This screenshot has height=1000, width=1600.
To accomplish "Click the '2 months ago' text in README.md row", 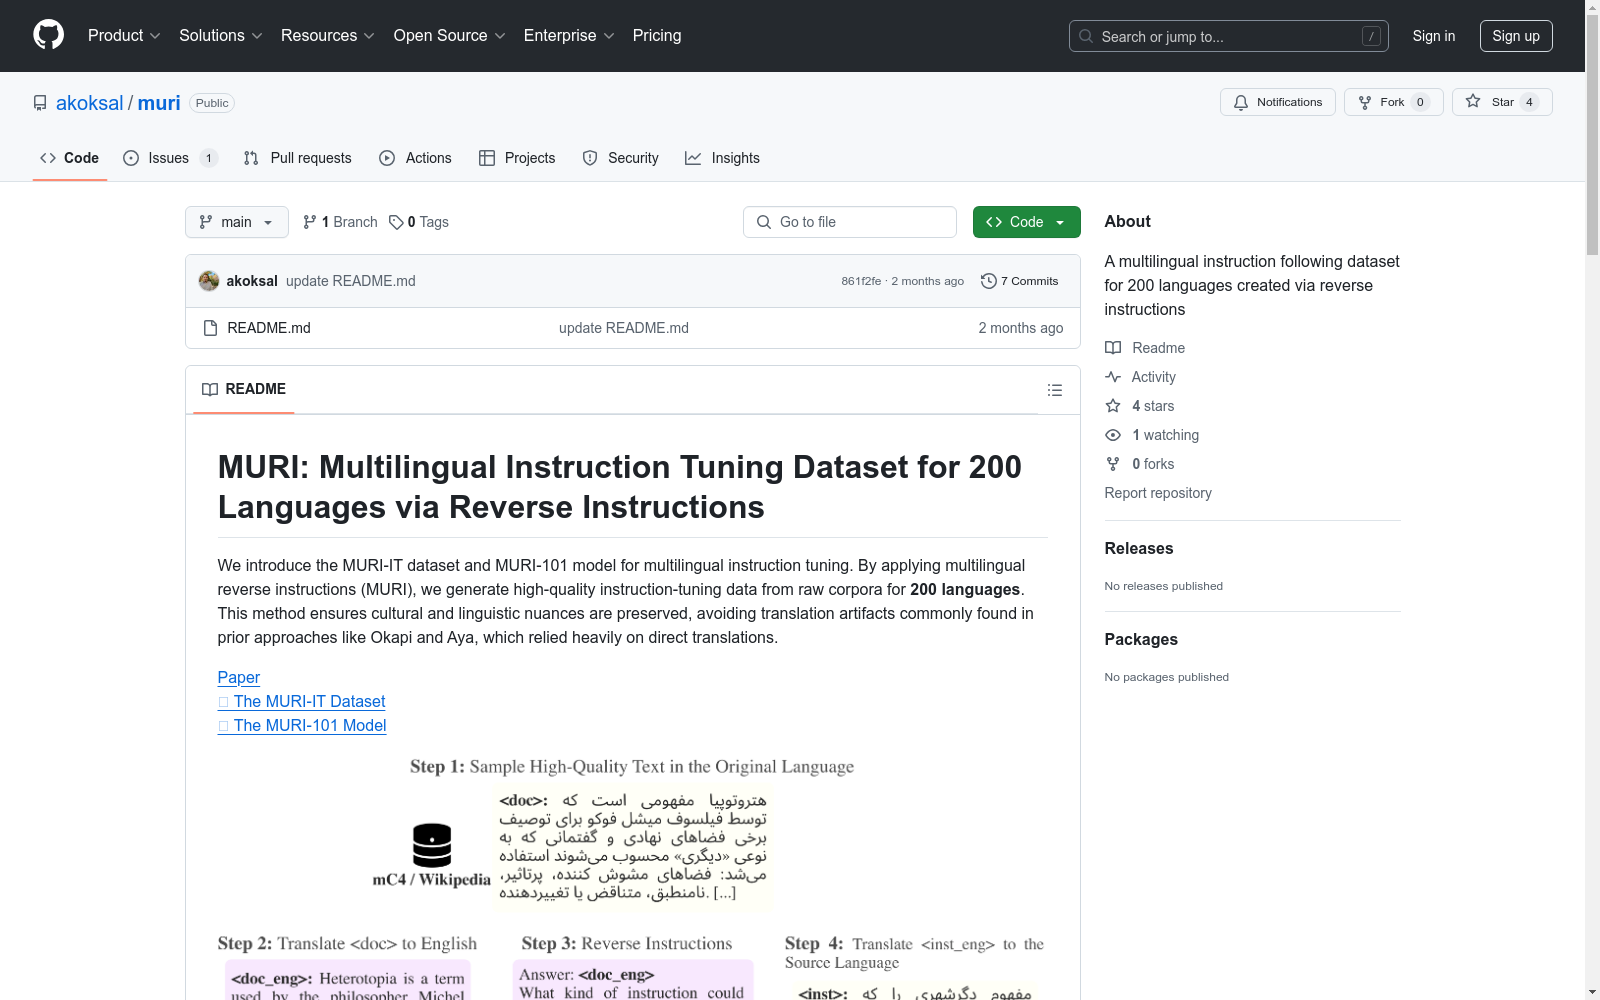I will pyautogui.click(x=1021, y=328).
